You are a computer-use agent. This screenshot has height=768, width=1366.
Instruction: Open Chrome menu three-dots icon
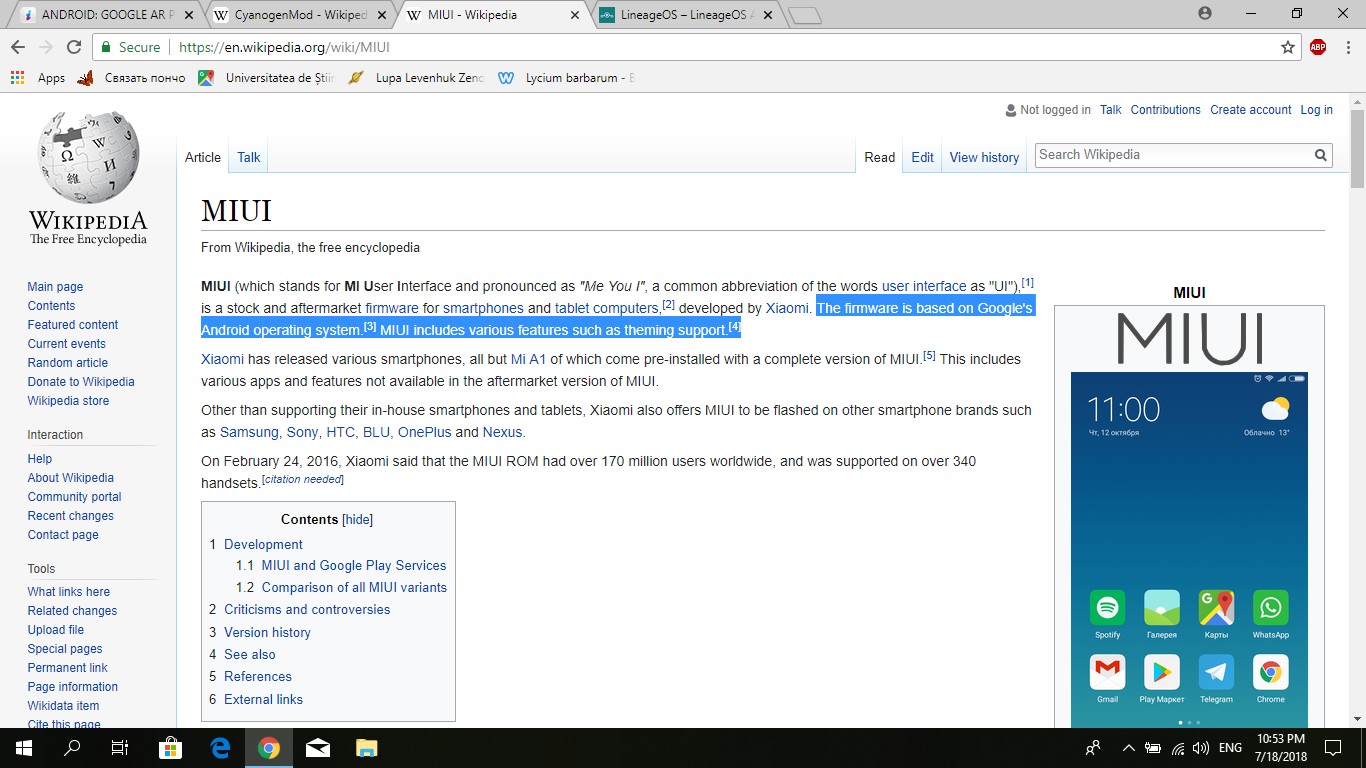click(x=1346, y=47)
